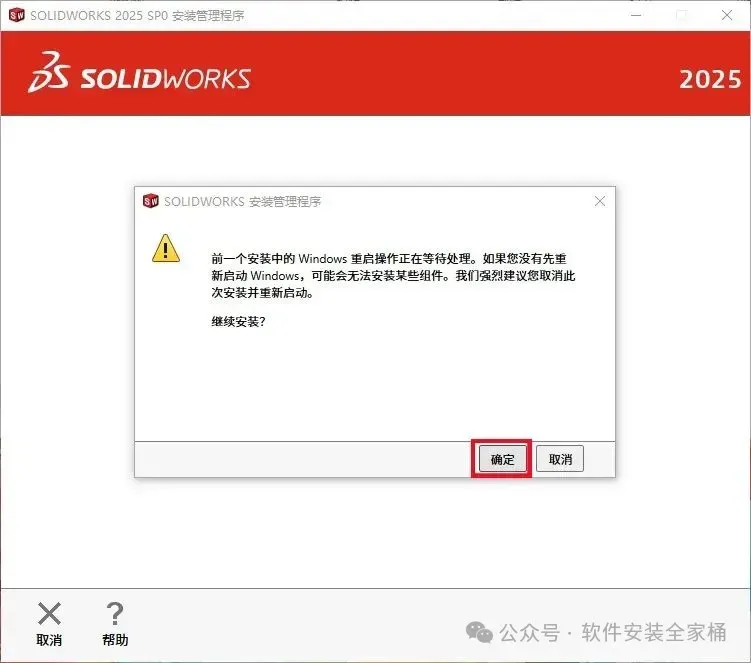The image size is (751, 663).
Task: Click the dialog title SOLIDWORKS 安装管理程序
Action: click(x=242, y=201)
